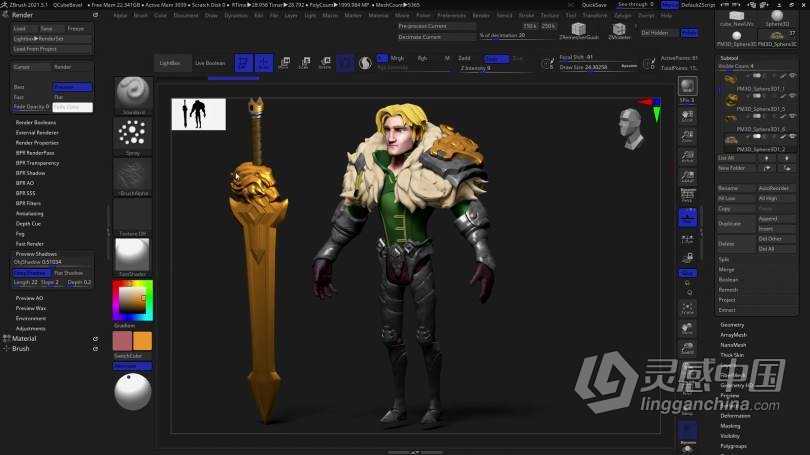
Task: Toggle Flat Shadow option
Action: pos(69,273)
